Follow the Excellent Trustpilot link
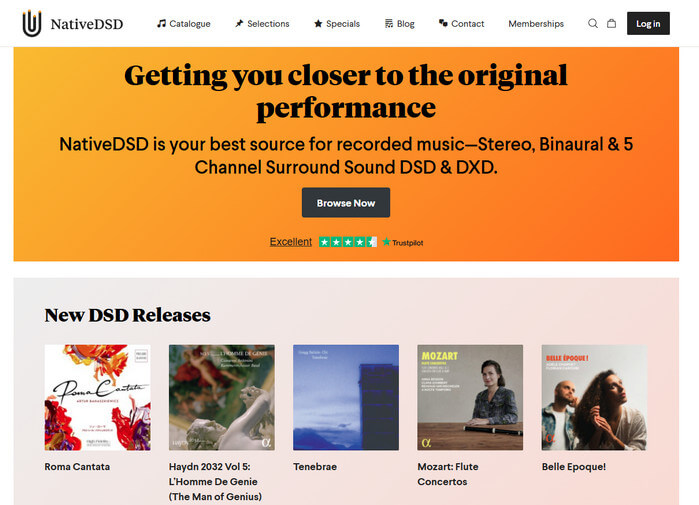This screenshot has height=505, width=699. coord(291,242)
